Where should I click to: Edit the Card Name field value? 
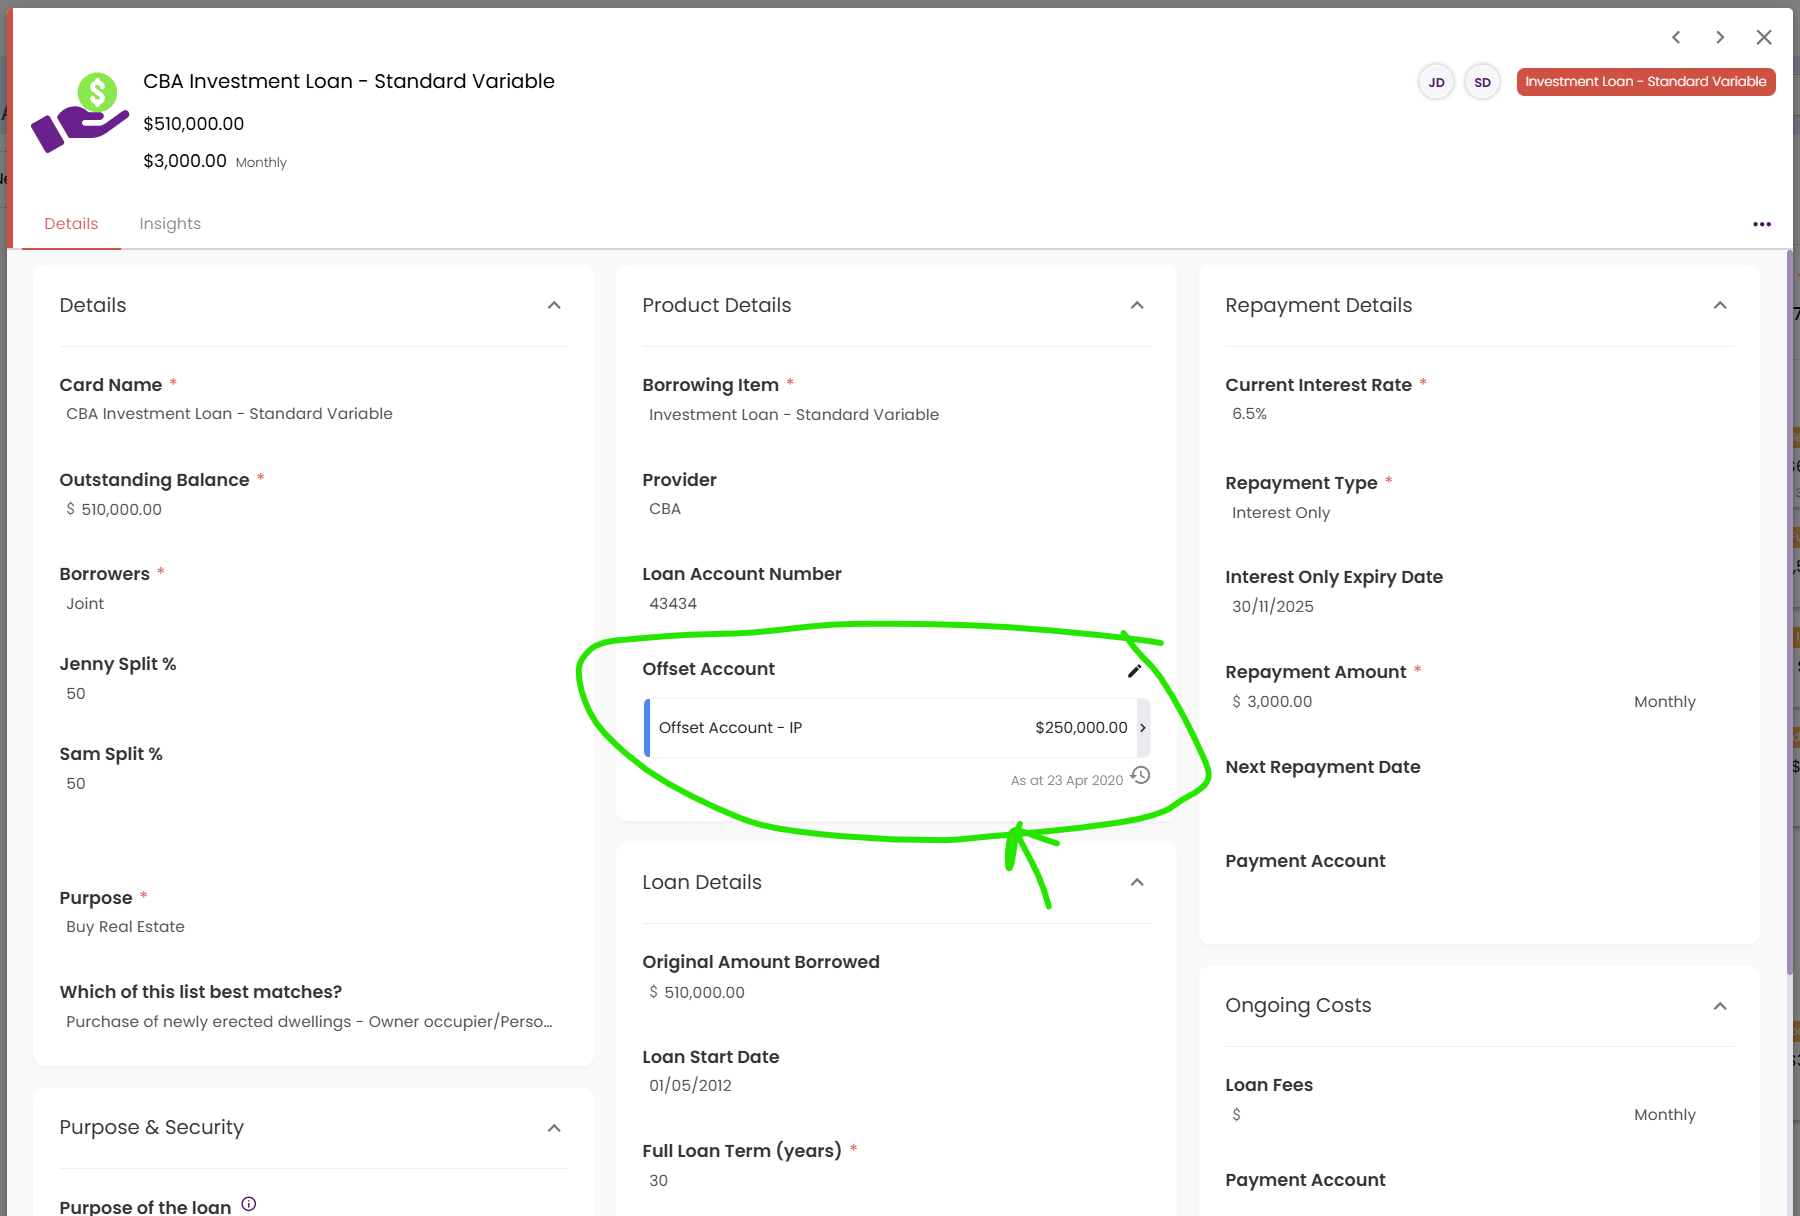229,414
